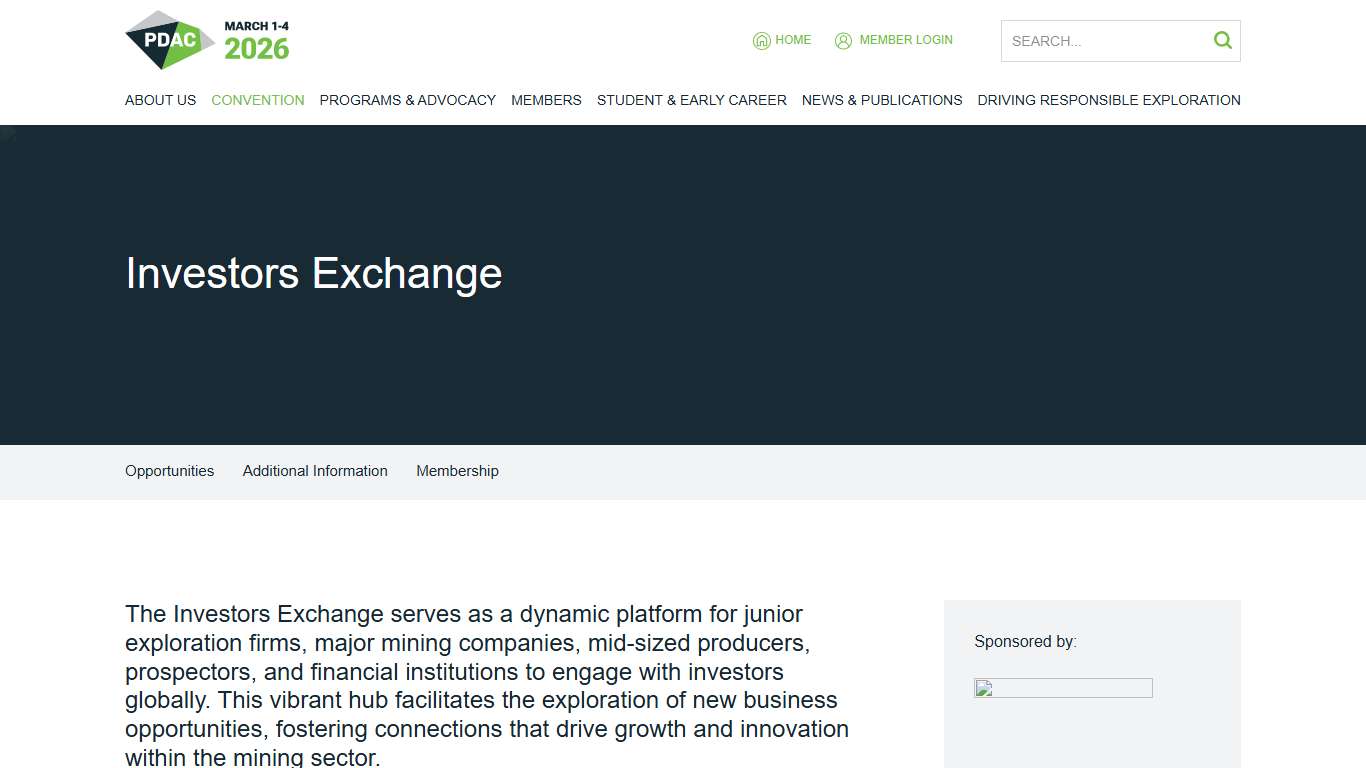The image size is (1366, 768).
Task: Open MEMBER LOGIN
Action: (906, 40)
